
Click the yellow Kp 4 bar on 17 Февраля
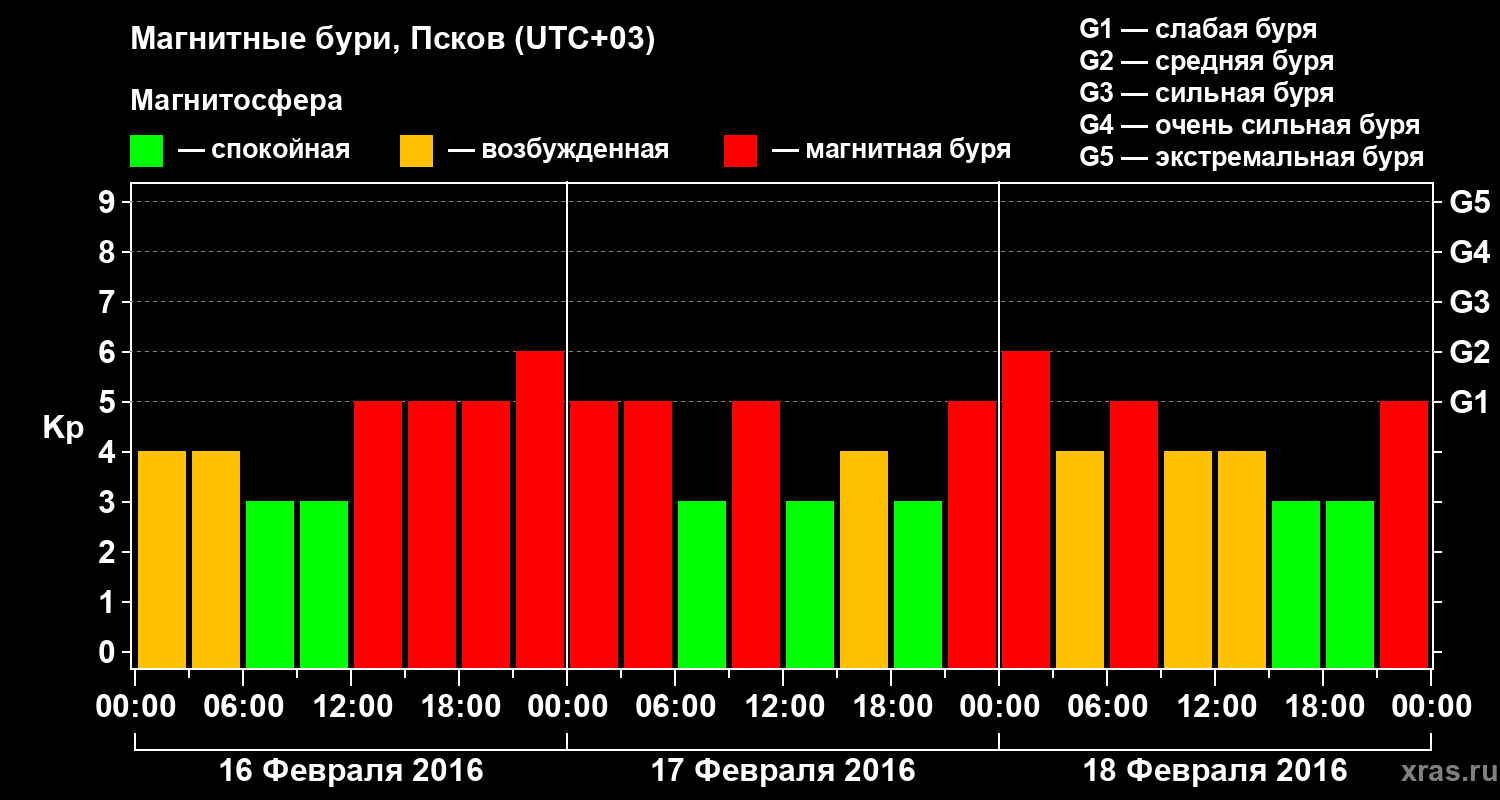tap(864, 559)
